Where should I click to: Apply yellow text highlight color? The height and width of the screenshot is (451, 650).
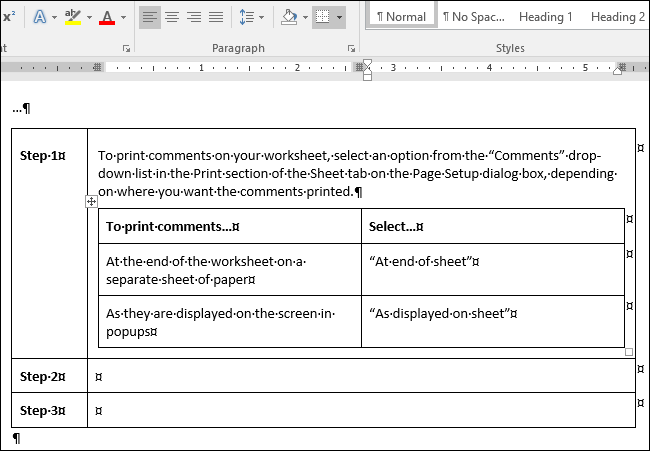[x=73, y=17]
